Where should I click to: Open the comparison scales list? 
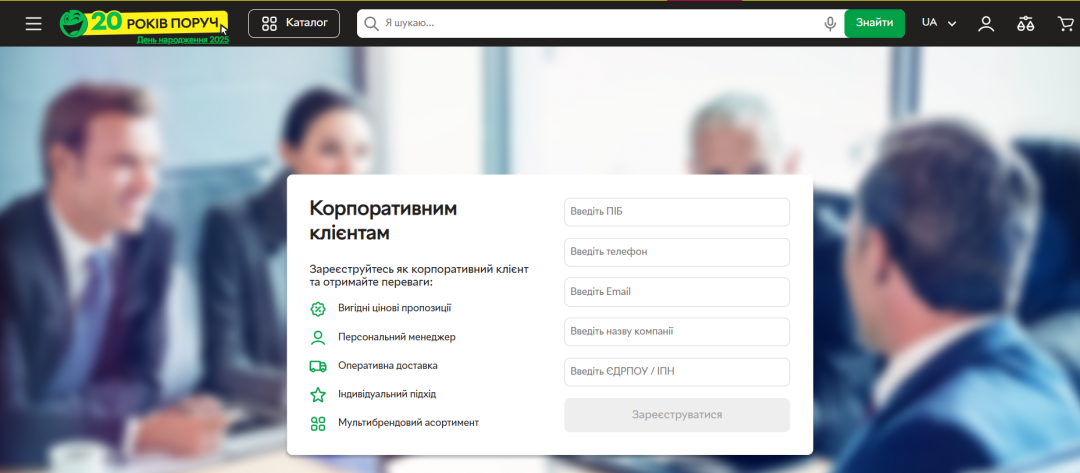click(x=1026, y=23)
